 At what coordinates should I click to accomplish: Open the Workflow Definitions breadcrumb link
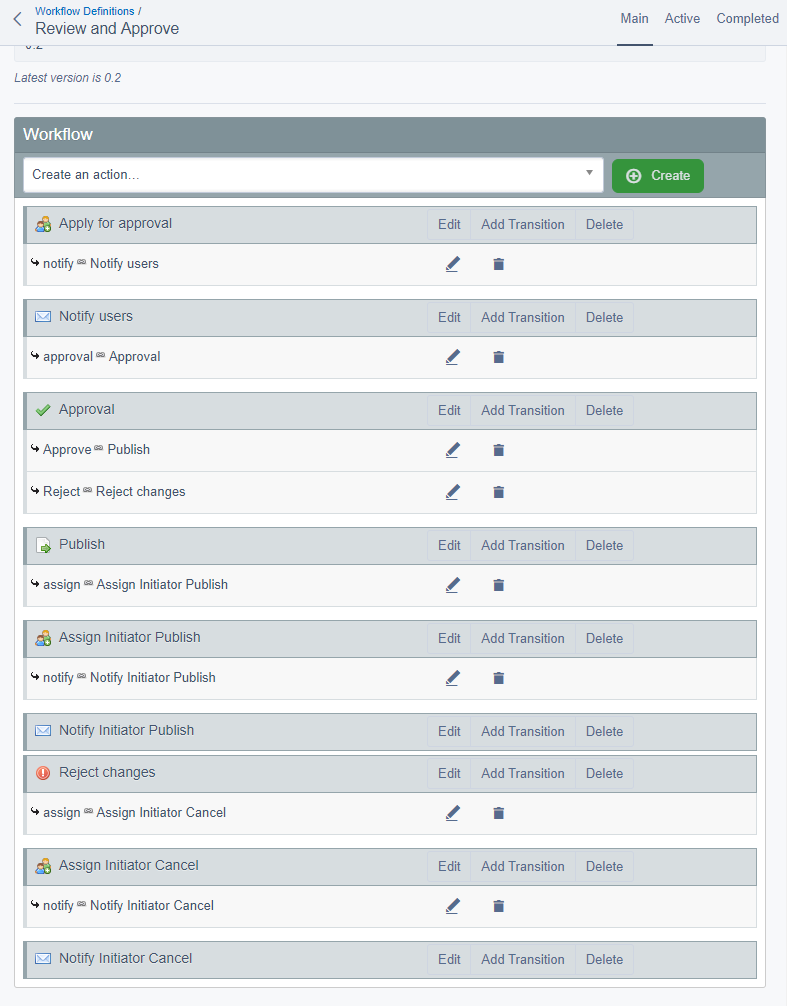point(85,10)
